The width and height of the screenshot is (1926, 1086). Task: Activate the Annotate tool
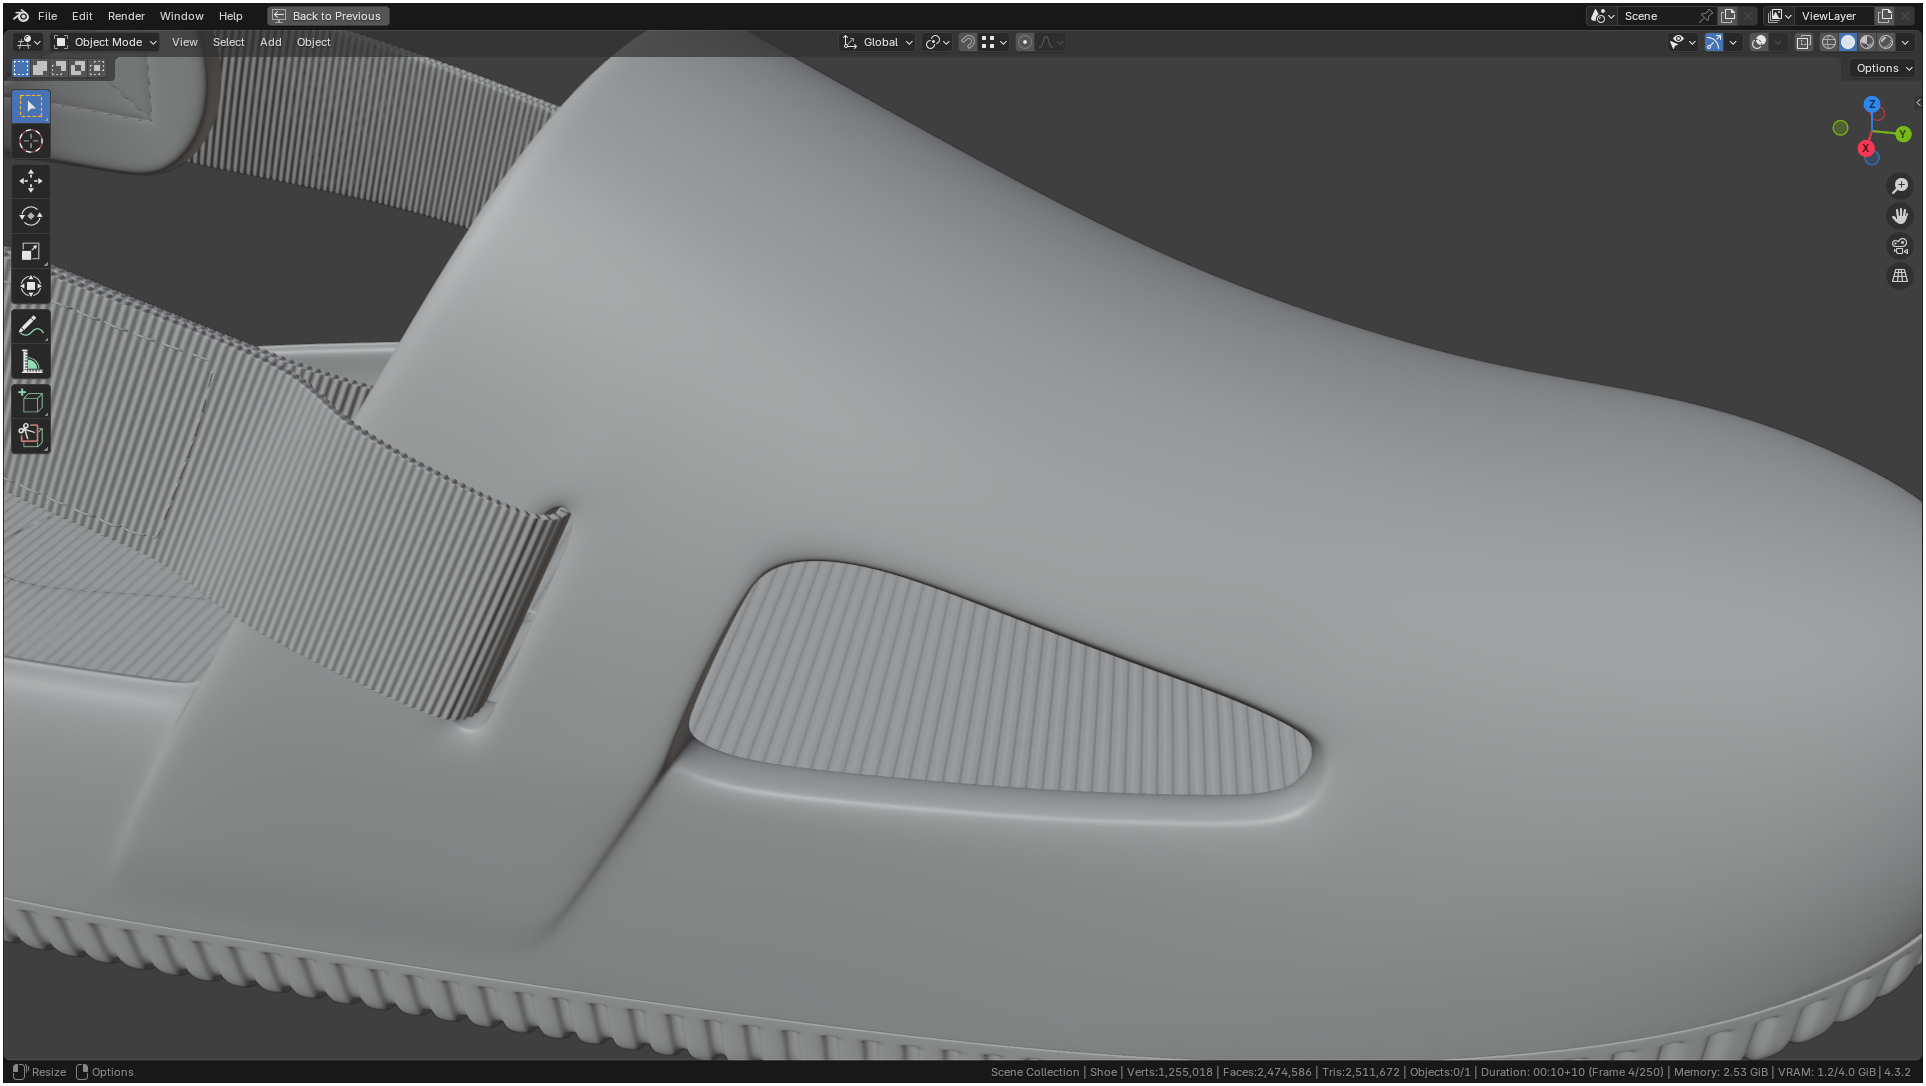coord(31,327)
